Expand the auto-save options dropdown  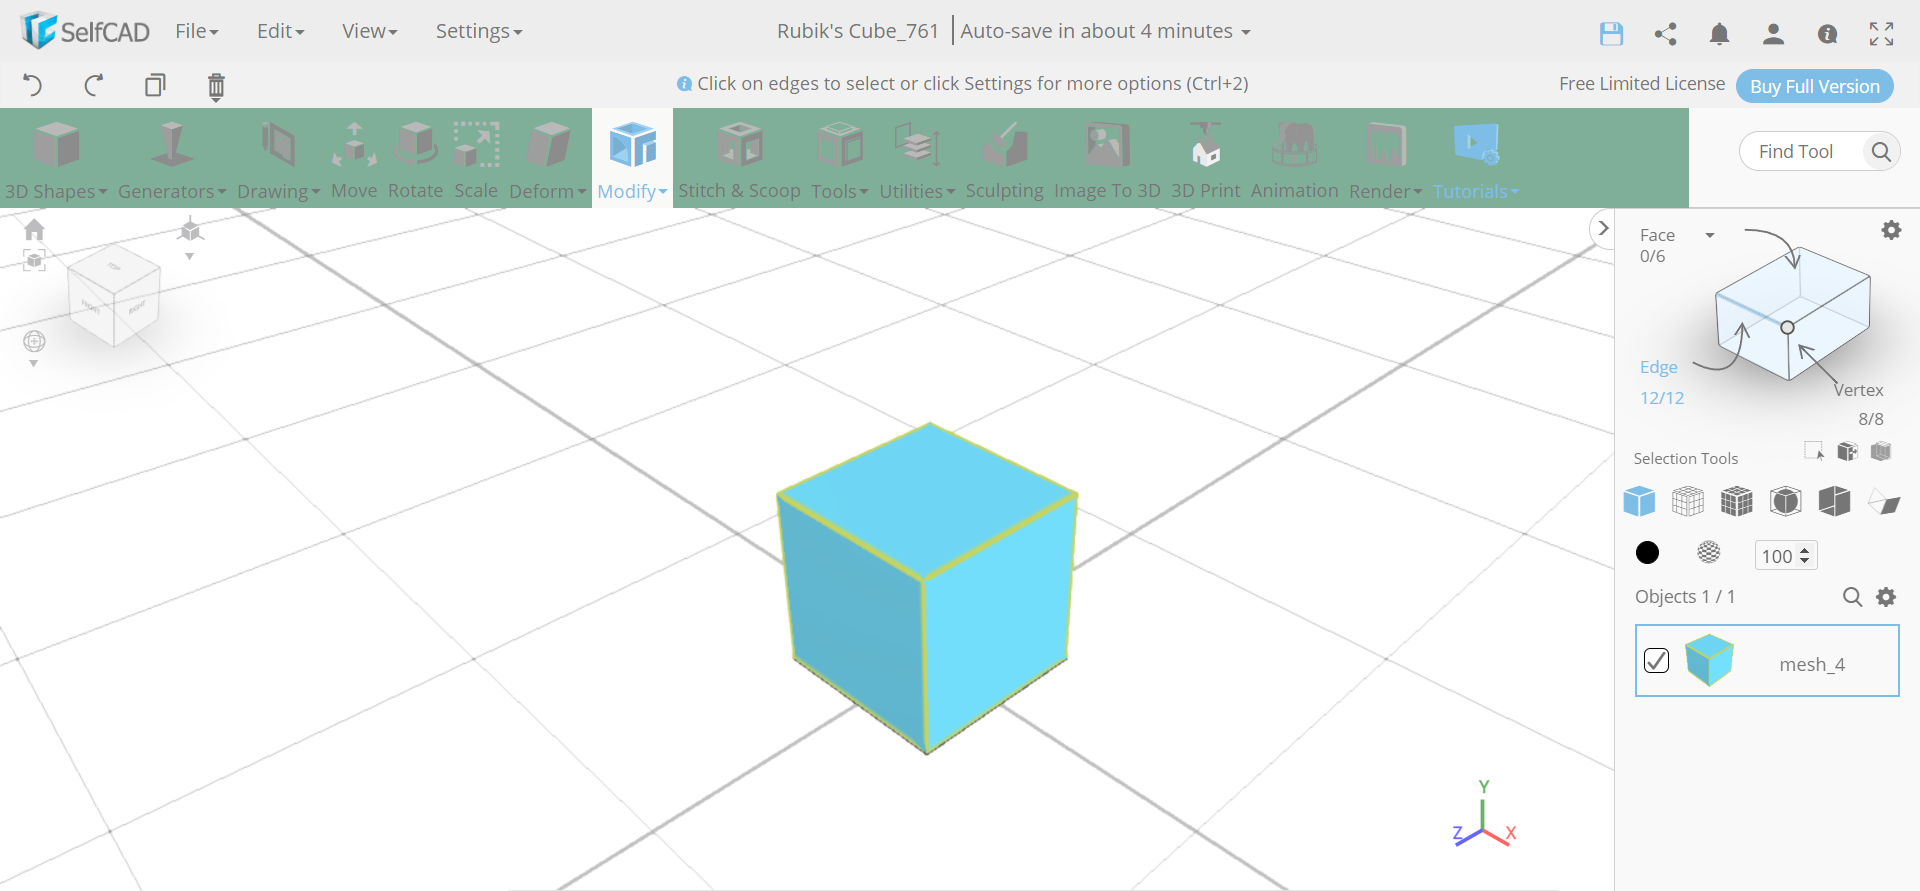tap(1246, 32)
